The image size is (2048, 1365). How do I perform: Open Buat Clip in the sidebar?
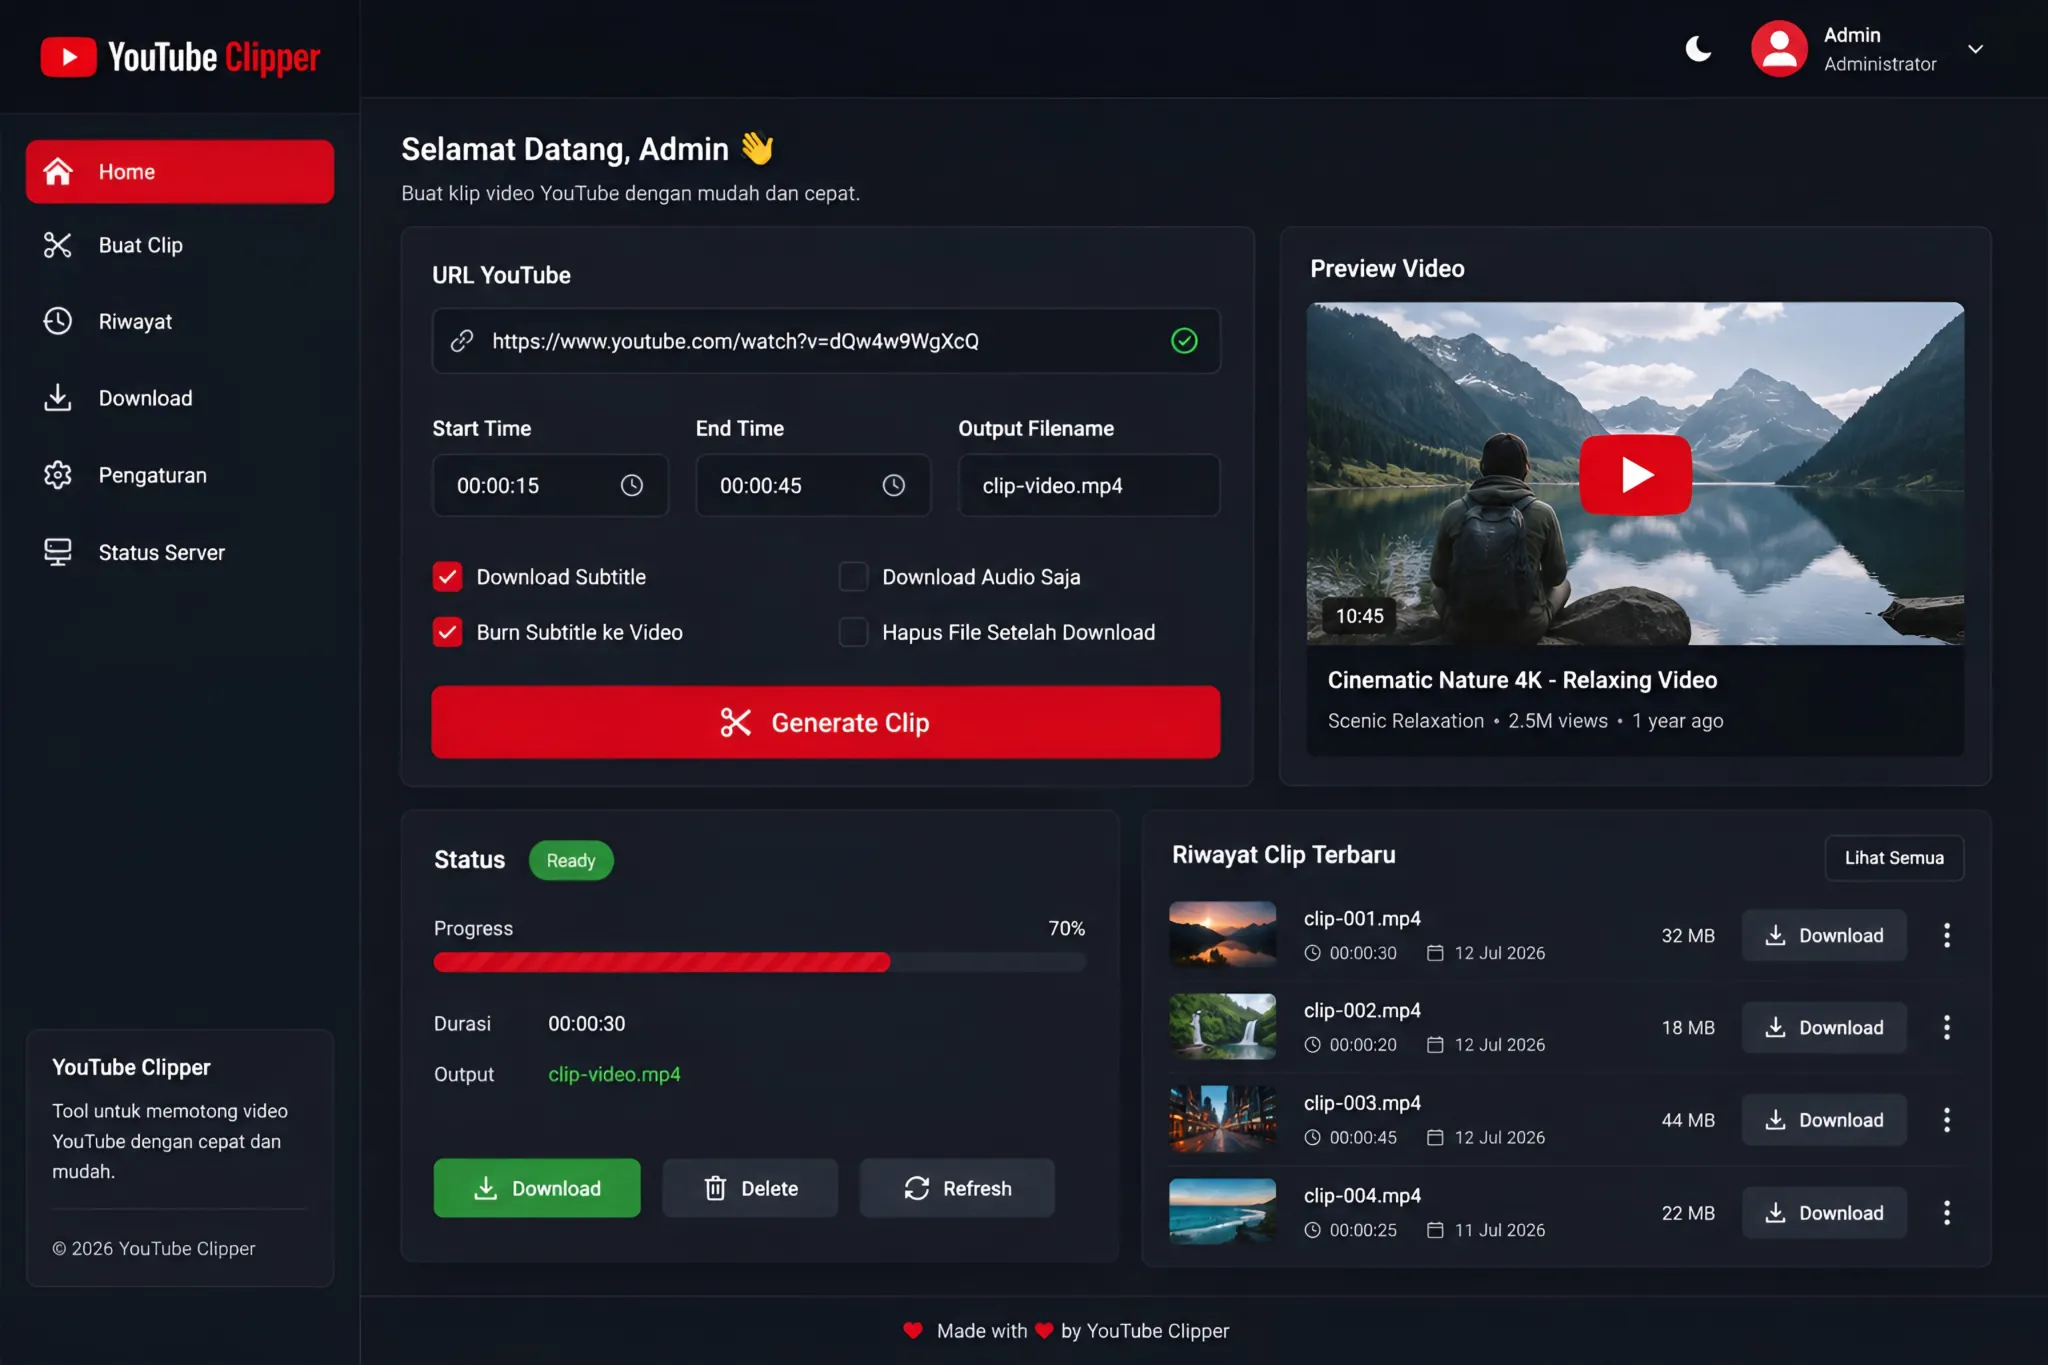pos(180,246)
